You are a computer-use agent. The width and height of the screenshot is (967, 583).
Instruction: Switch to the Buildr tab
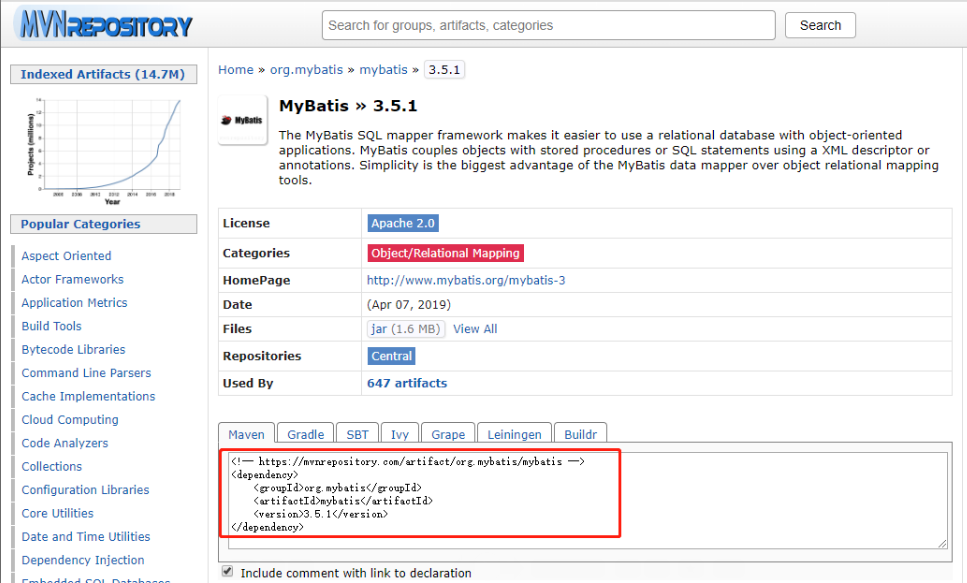click(x=580, y=434)
